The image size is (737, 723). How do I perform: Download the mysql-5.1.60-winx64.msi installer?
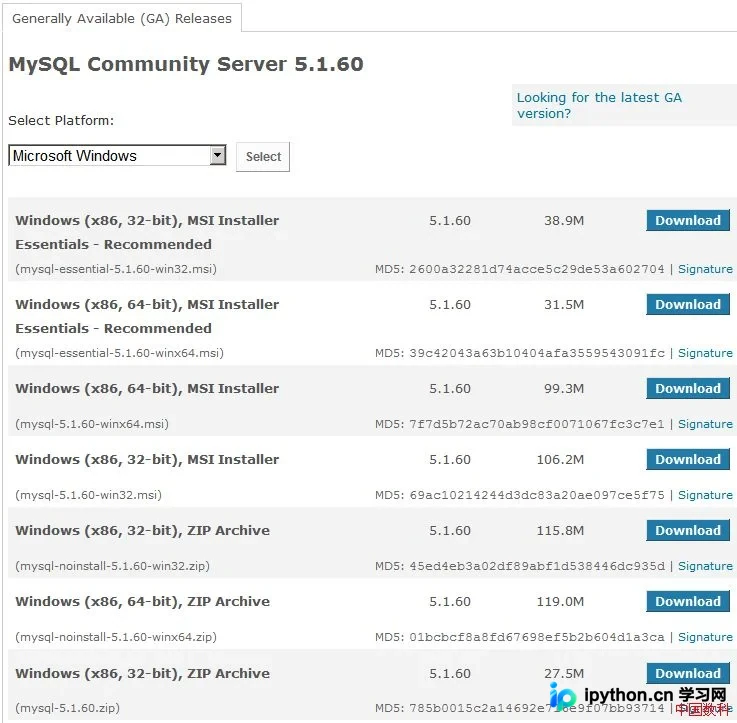pos(688,389)
